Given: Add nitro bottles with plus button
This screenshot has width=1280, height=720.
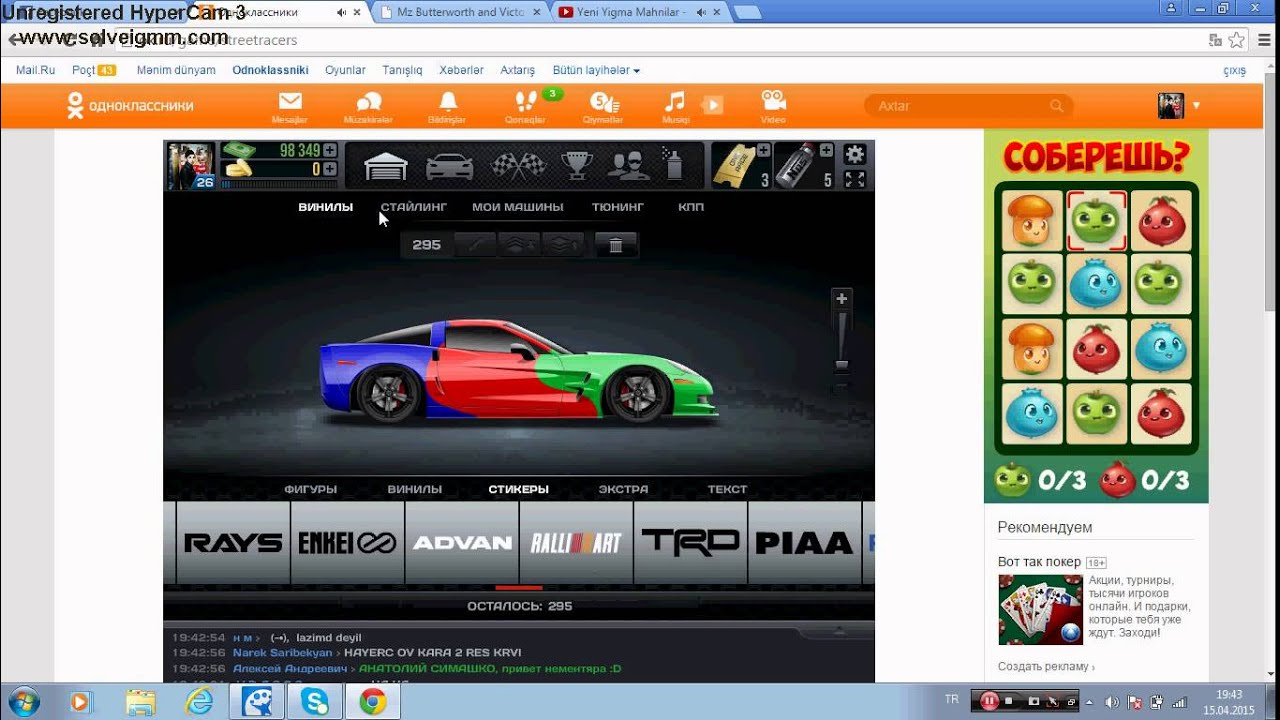Looking at the screenshot, I should tap(826, 151).
